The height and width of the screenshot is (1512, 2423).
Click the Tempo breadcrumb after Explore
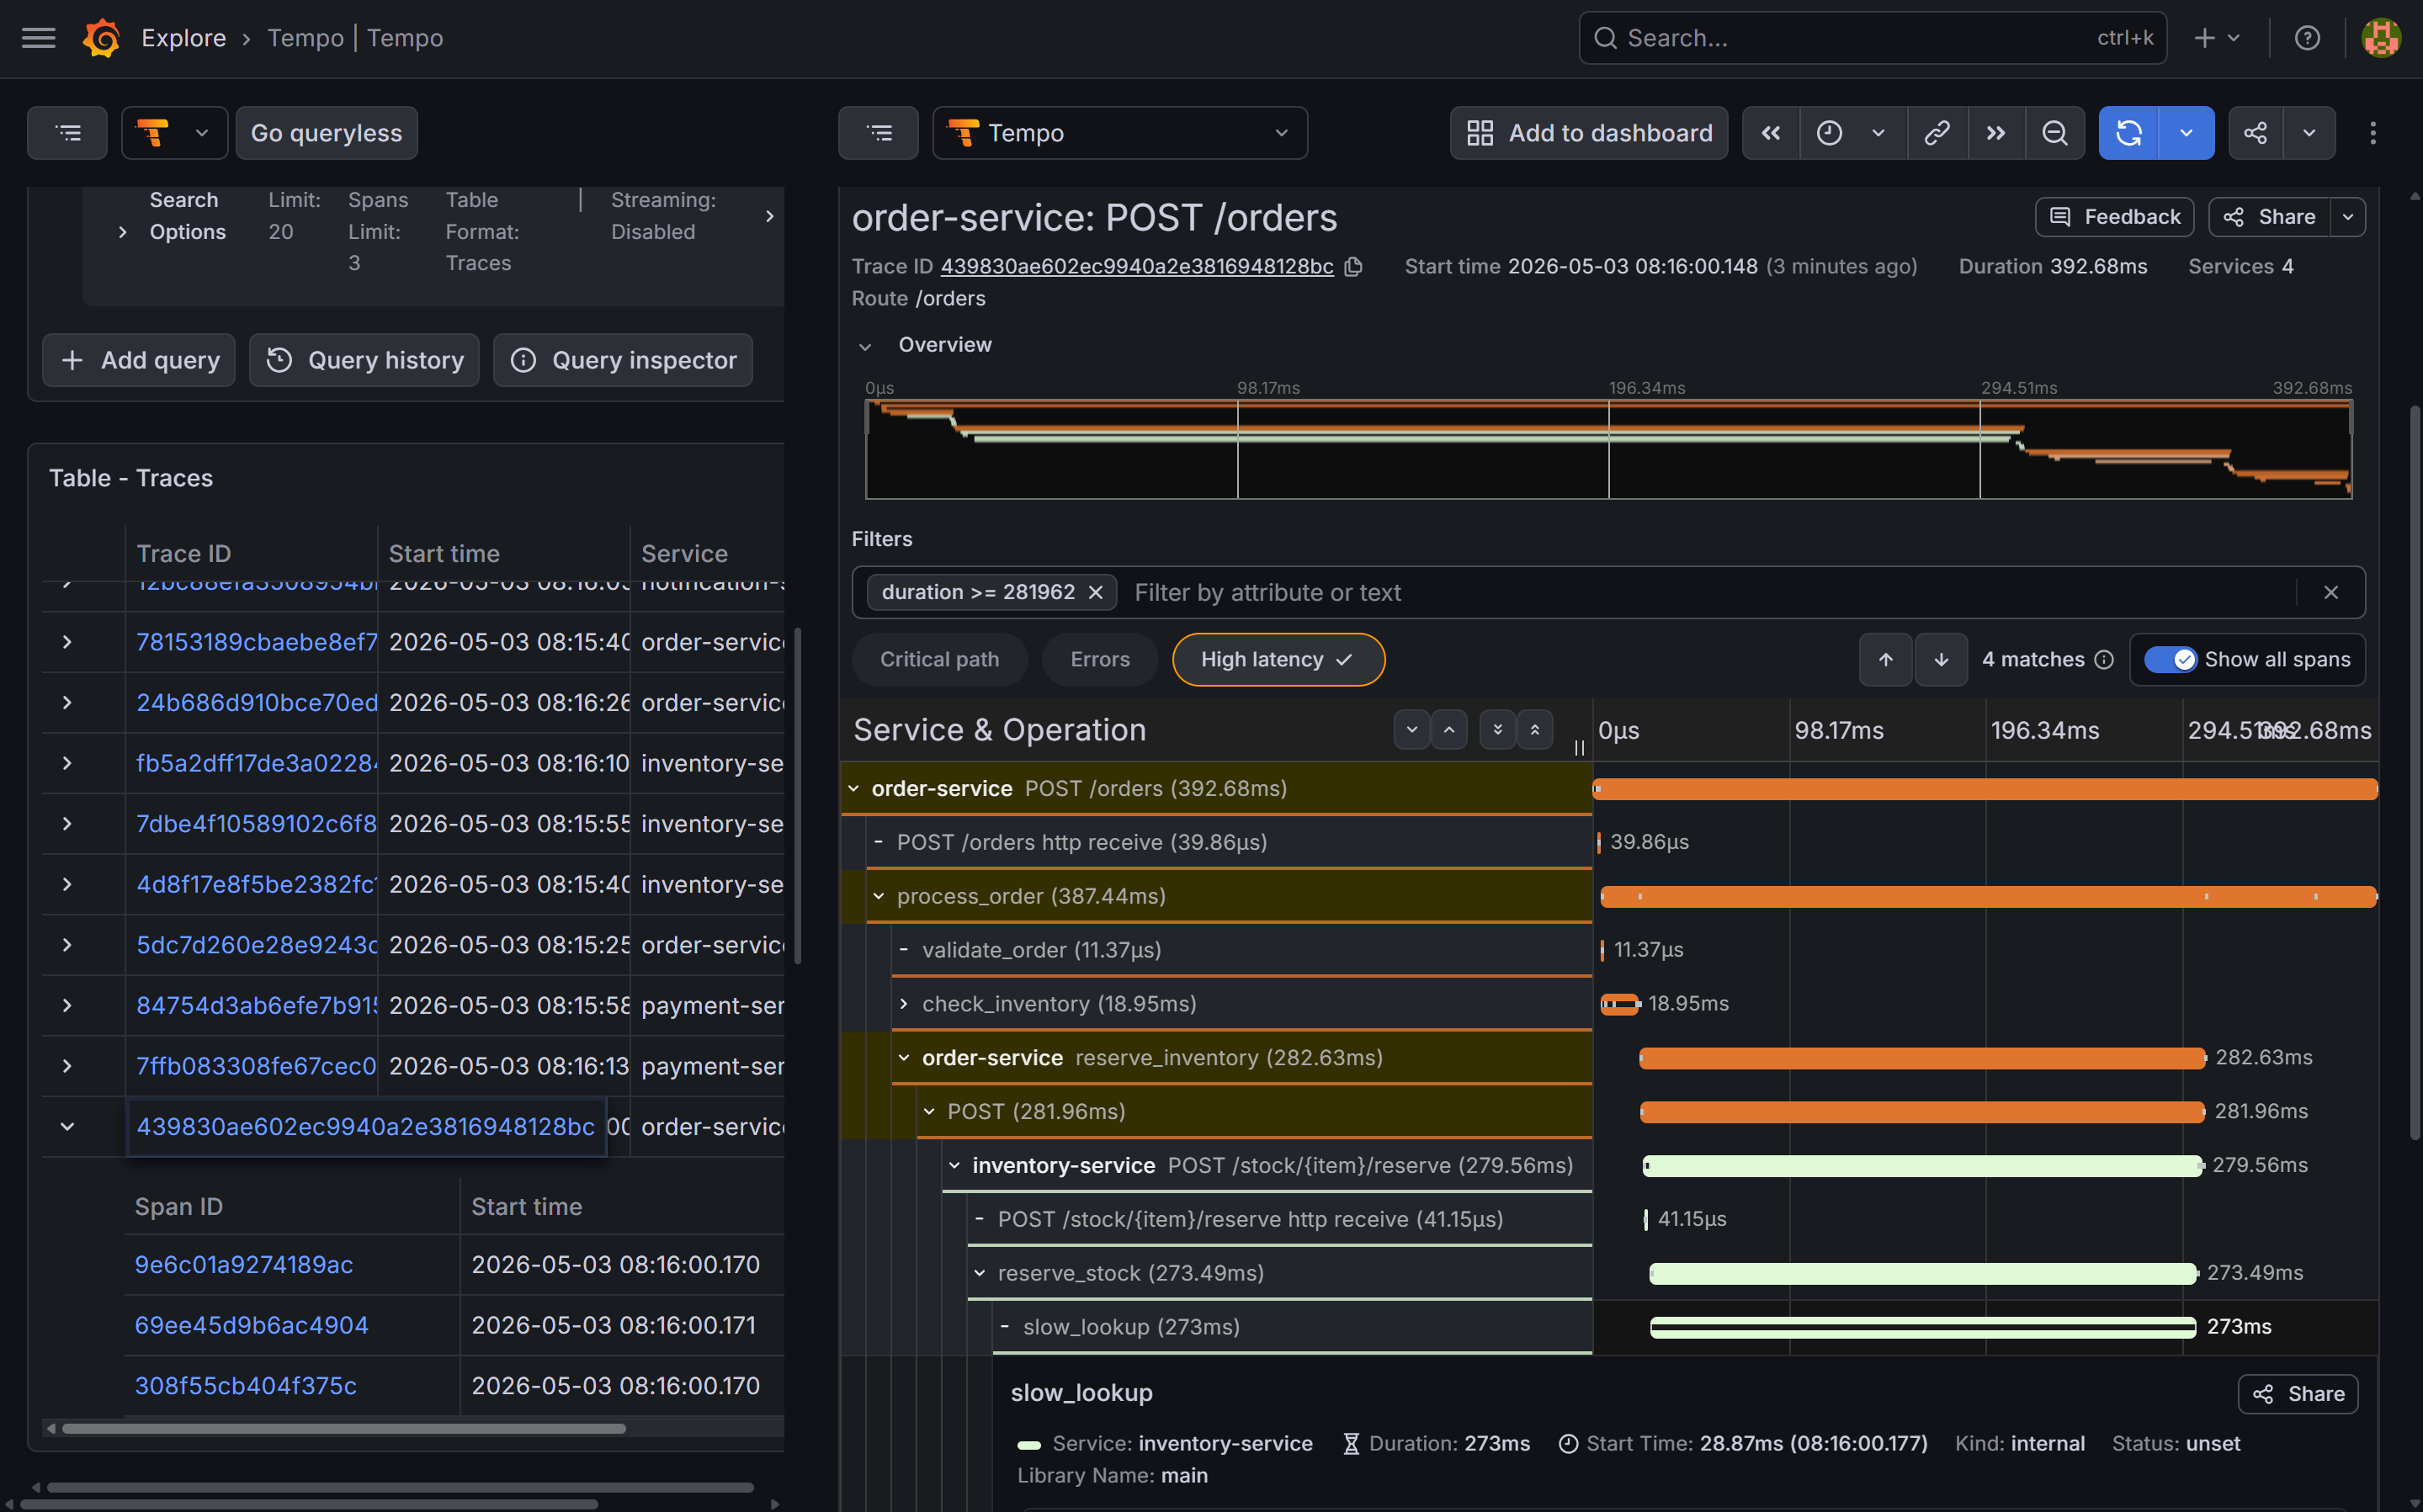(x=356, y=38)
